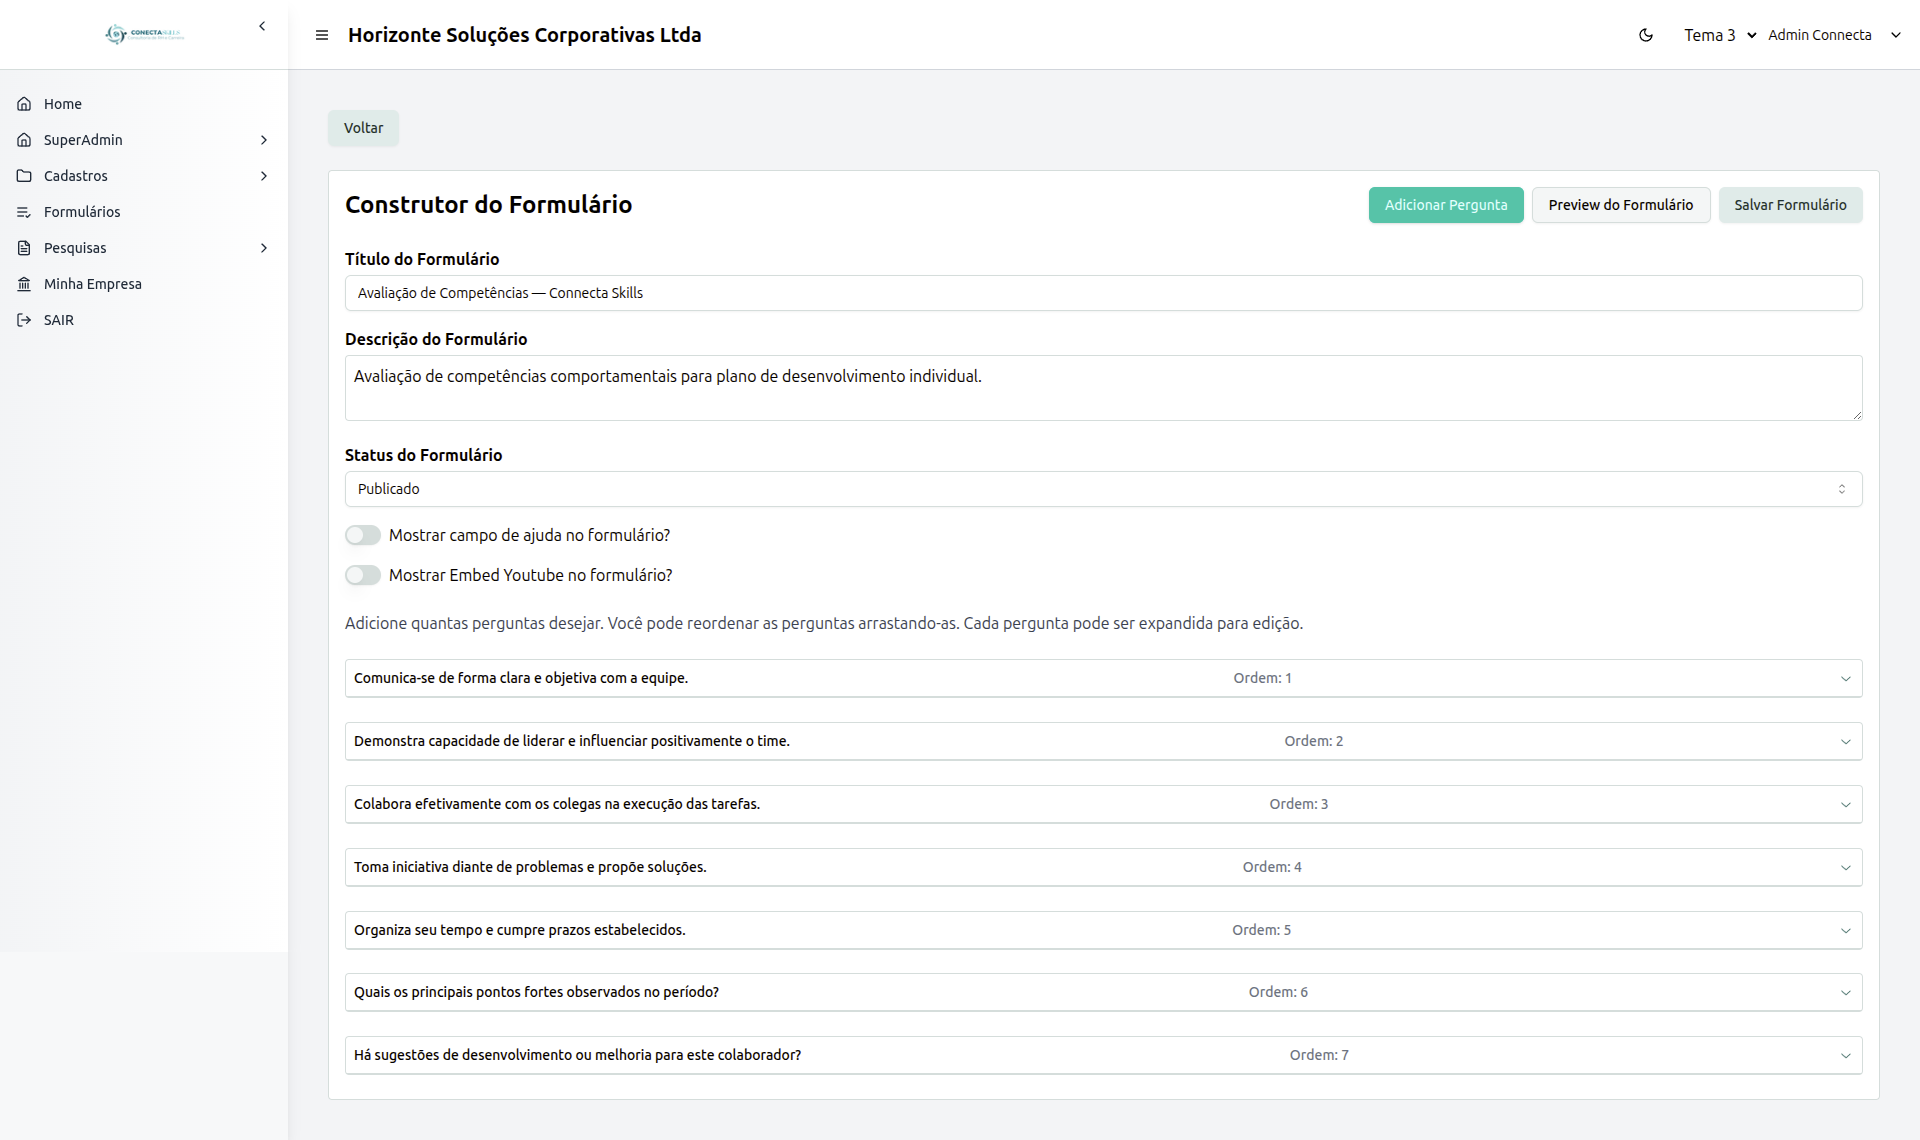Expand question Ordem: 1 chevron
This screenshot has width=1920, height=1140.
pyautogui.click(x=1846, y=679)
